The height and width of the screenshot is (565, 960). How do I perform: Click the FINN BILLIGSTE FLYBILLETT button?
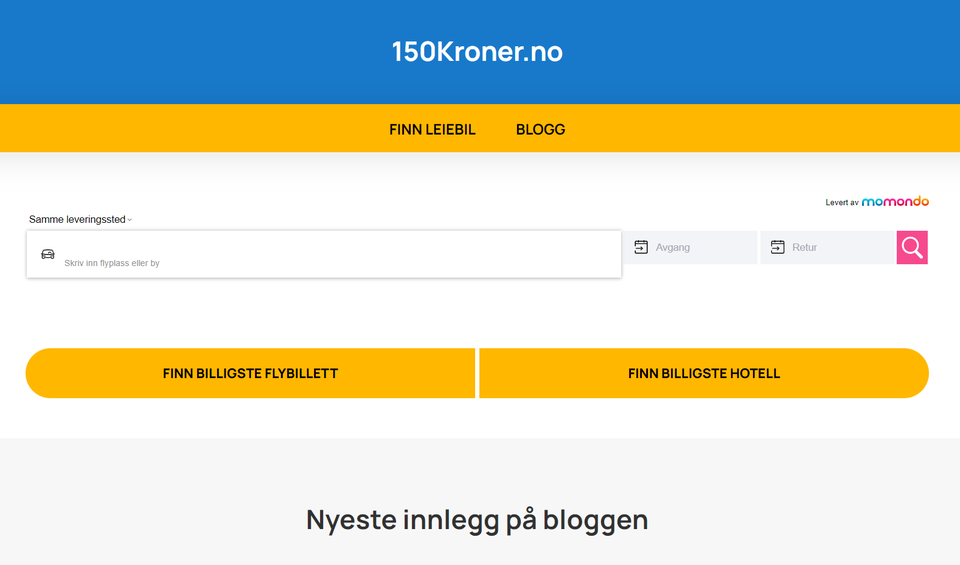(250, 373)
